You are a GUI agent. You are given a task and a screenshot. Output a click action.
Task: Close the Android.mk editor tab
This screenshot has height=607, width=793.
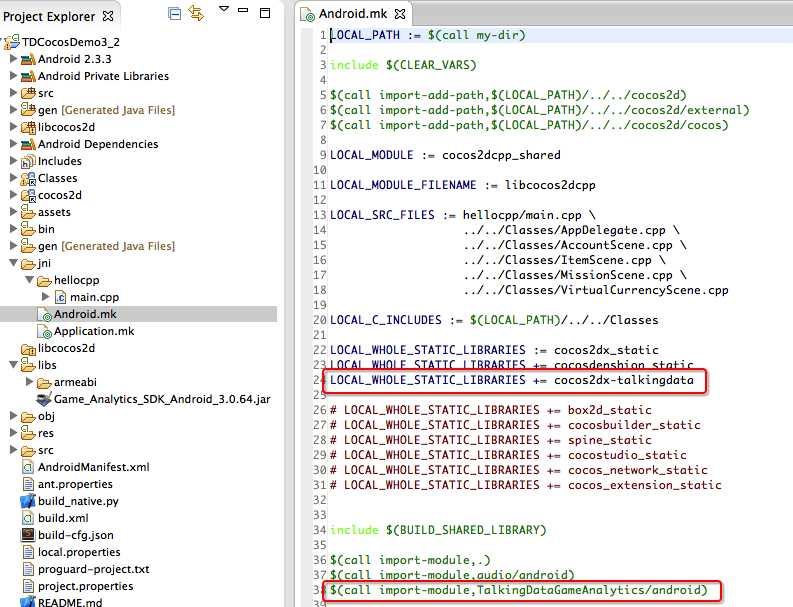tap(400, 14)
